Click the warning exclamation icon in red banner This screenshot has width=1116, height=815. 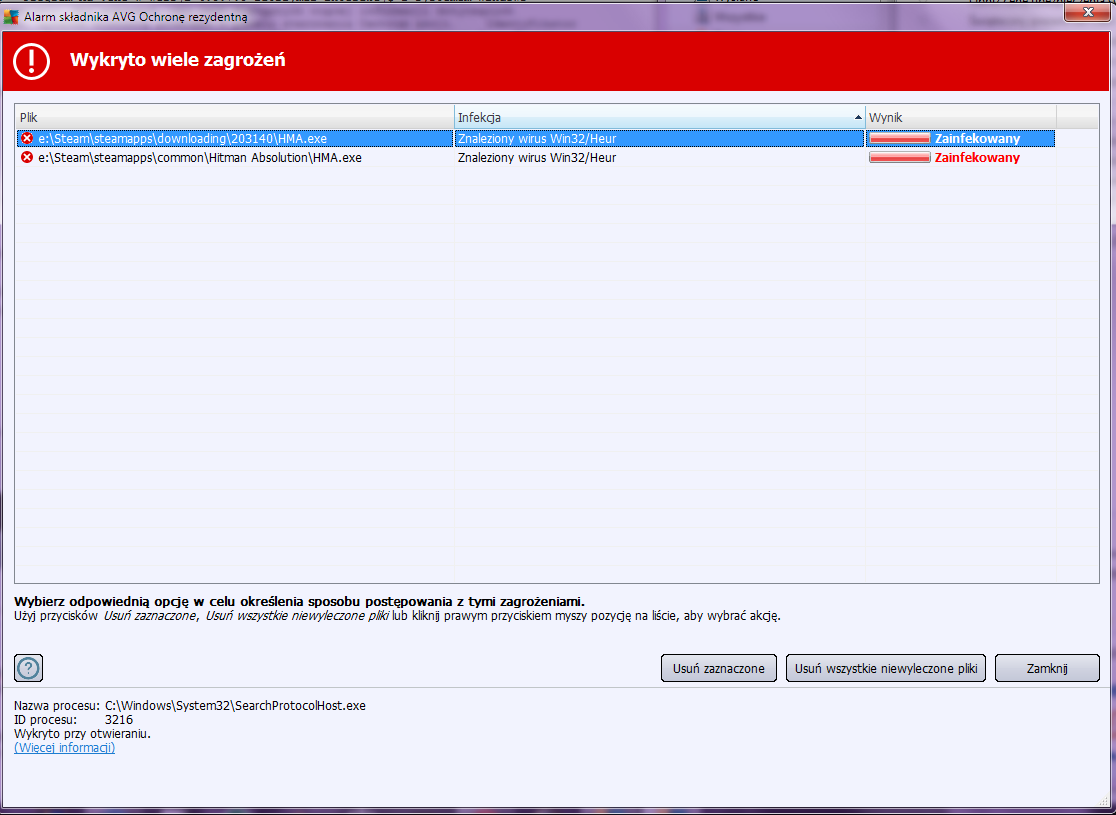31,61
